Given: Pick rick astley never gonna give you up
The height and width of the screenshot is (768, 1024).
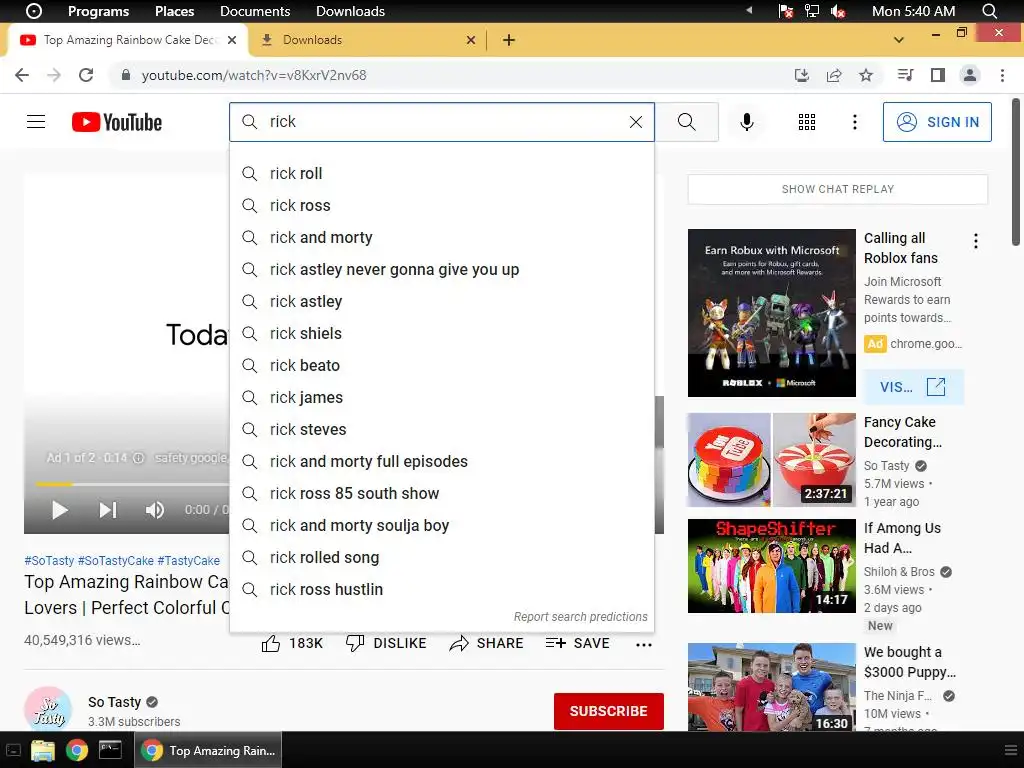Looking at the screenshot, I should [x=441, y=269].
